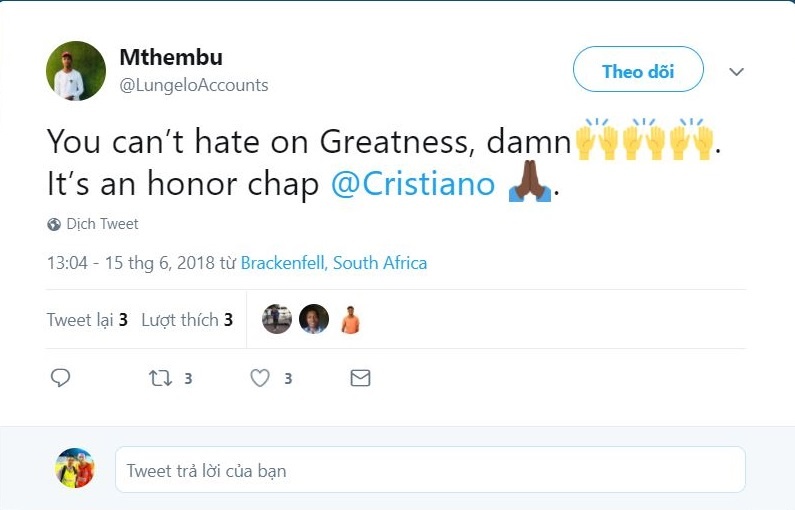Viewport: 795px width, 510px height.
Task: Open the @LungeloAccounts handle
Action: tap(194, 85)
